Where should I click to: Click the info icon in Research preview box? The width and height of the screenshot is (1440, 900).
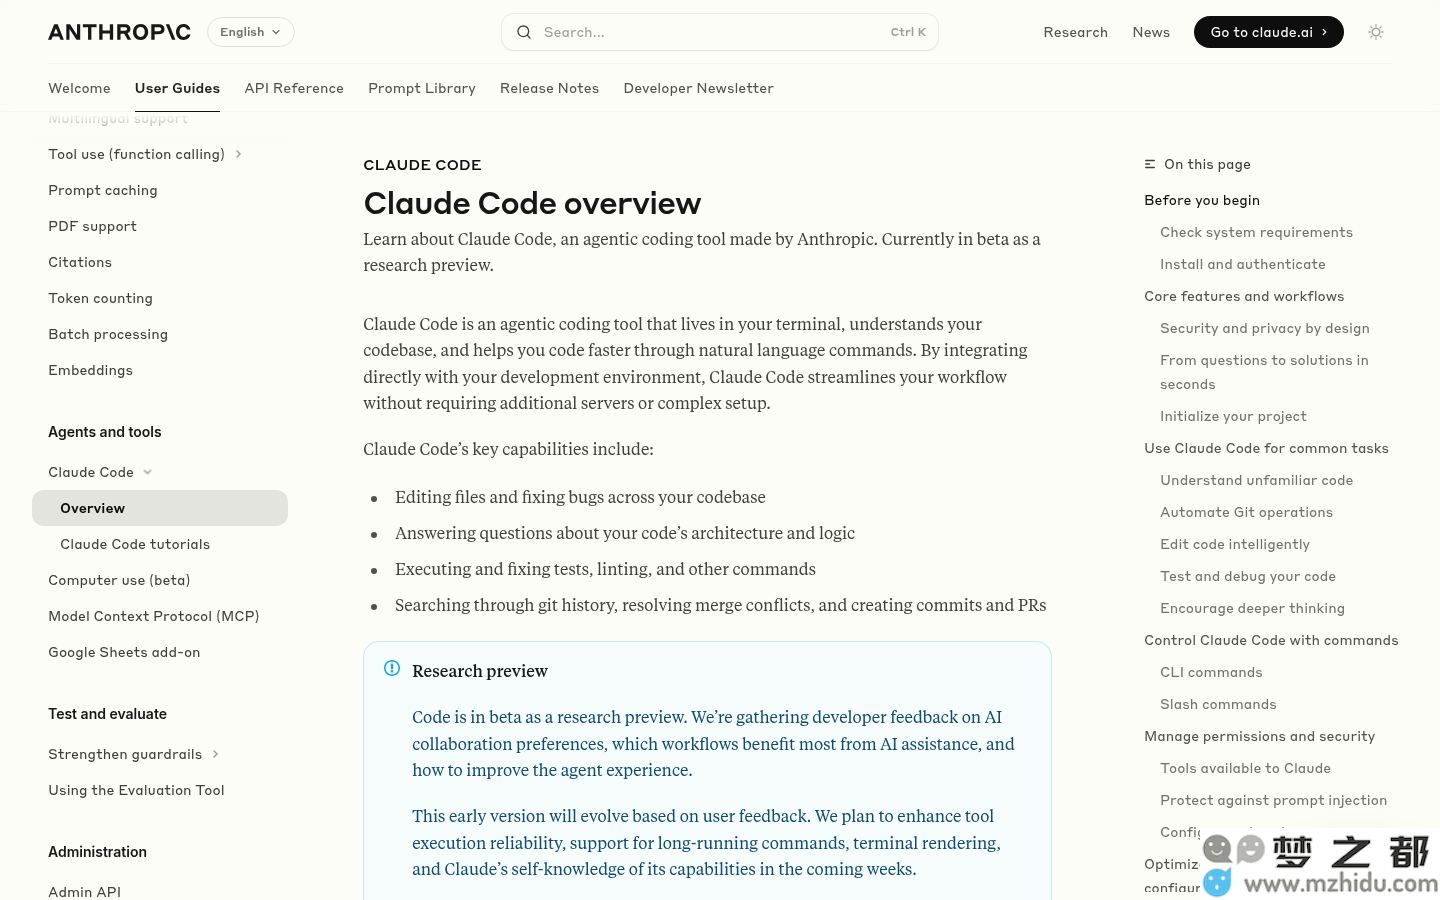click(x=392, y=668)
